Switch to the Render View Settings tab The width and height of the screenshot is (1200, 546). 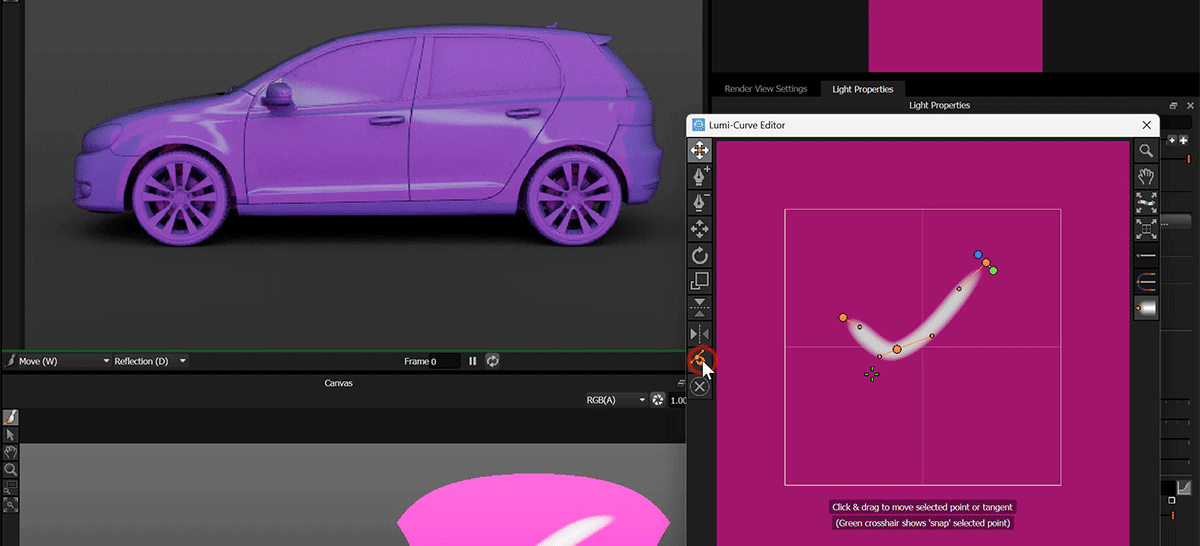(765, 89)
